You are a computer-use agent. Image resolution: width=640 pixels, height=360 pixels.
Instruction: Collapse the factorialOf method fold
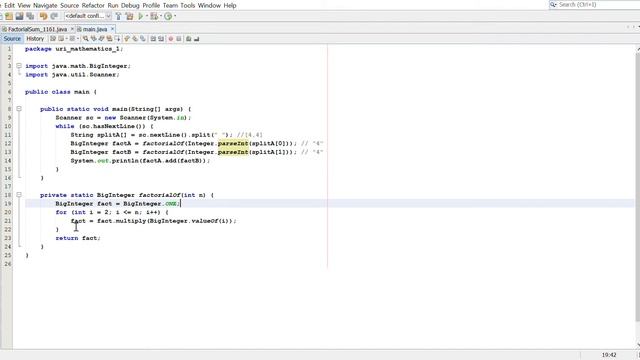(19, 195)
